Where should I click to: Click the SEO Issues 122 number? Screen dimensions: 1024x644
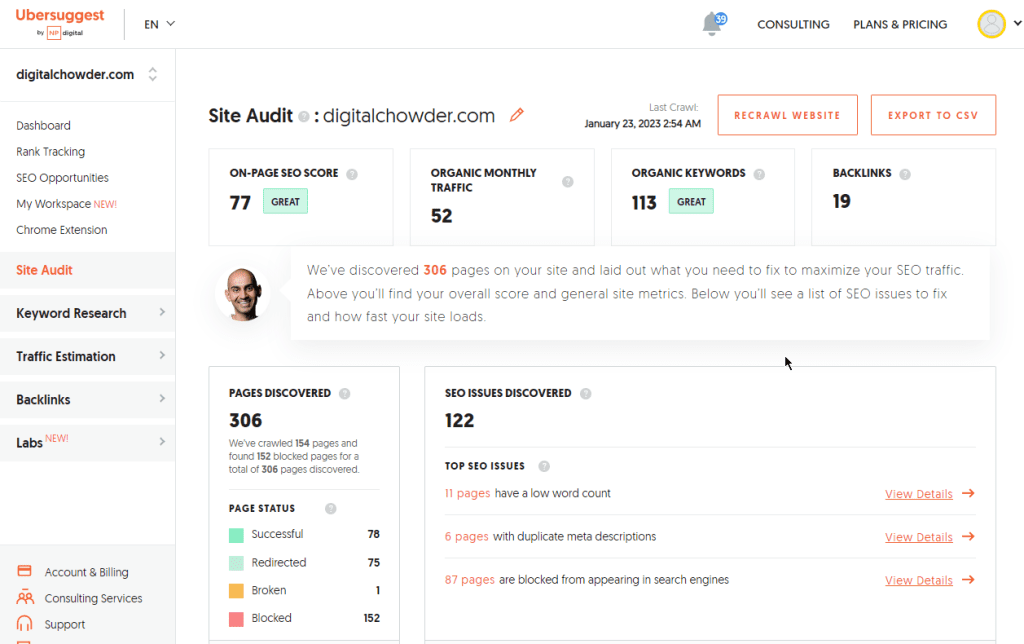(459, 420)
